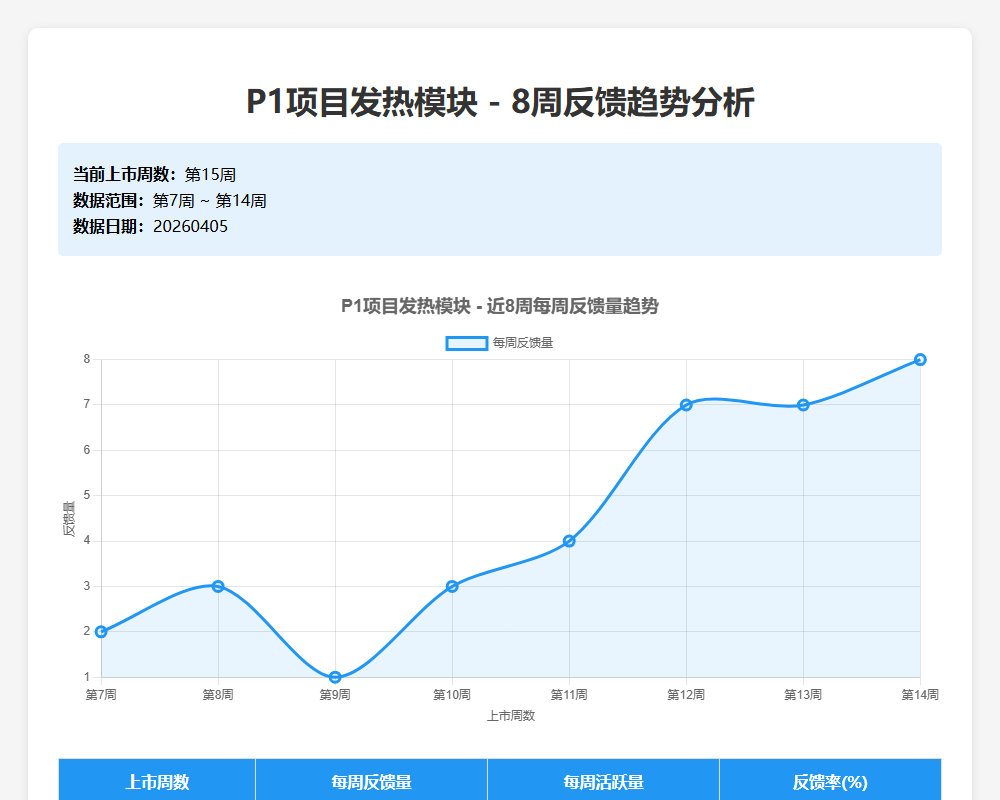
Task: Click the x-axis title 上市周数 below chart
Action: click(x=511, y=716)
